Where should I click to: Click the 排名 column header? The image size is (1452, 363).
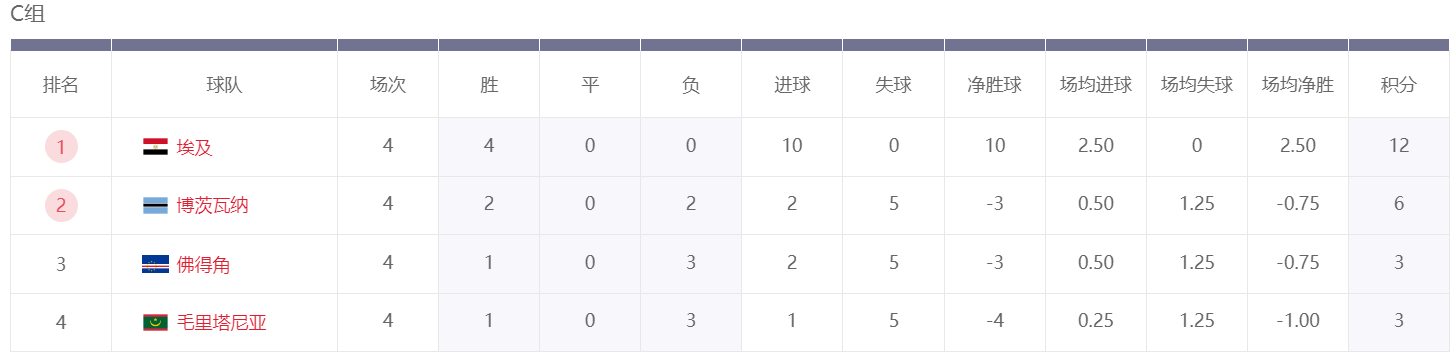(61, 85)
